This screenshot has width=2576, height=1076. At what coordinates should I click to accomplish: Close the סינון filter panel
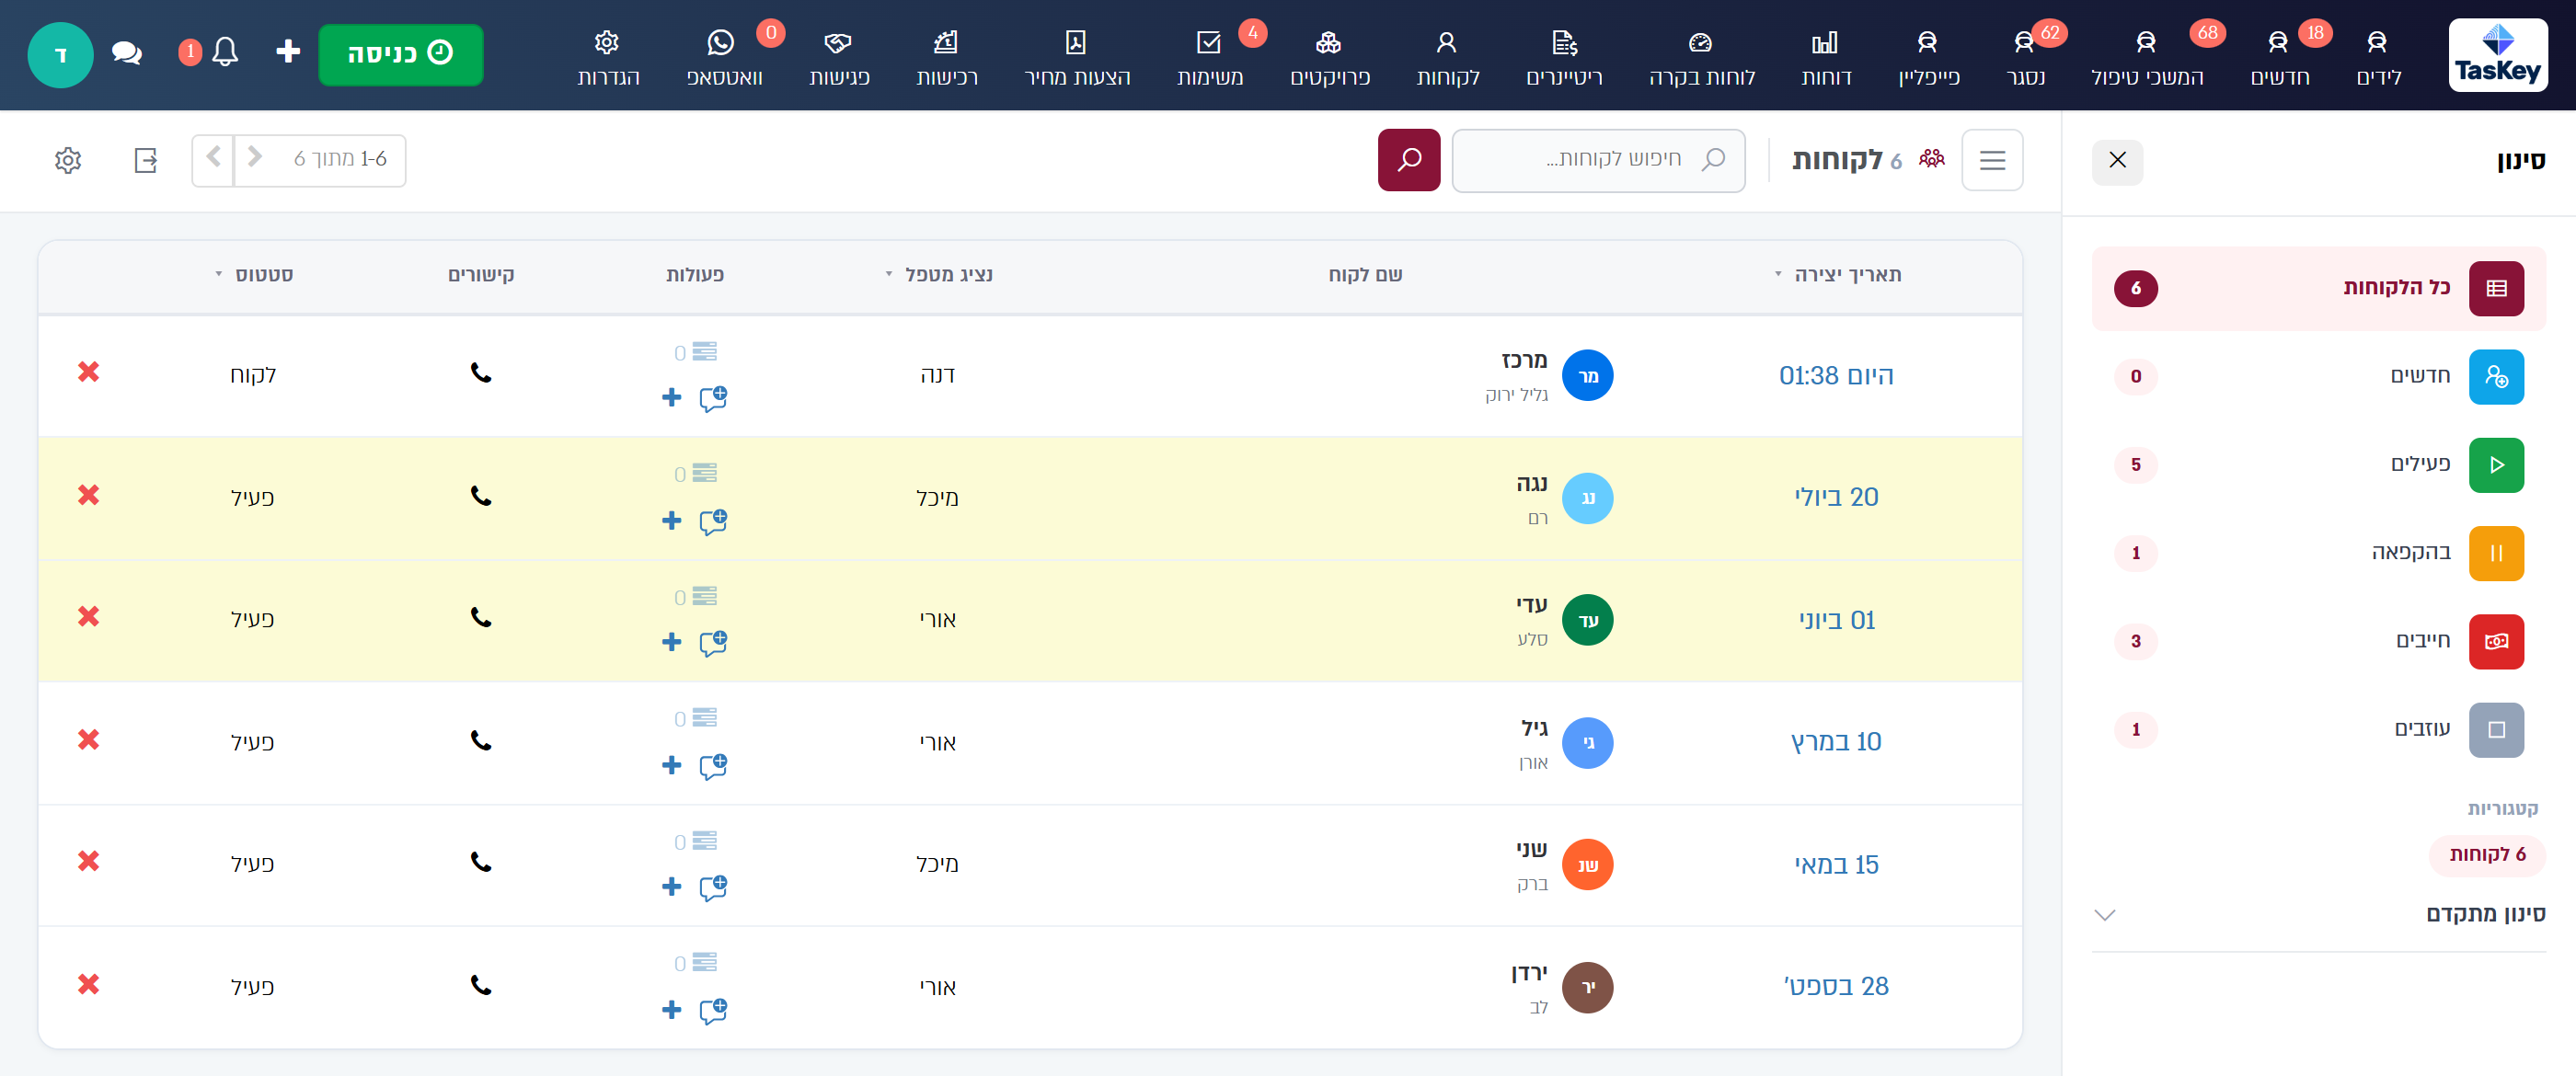tap(2117, 161)
